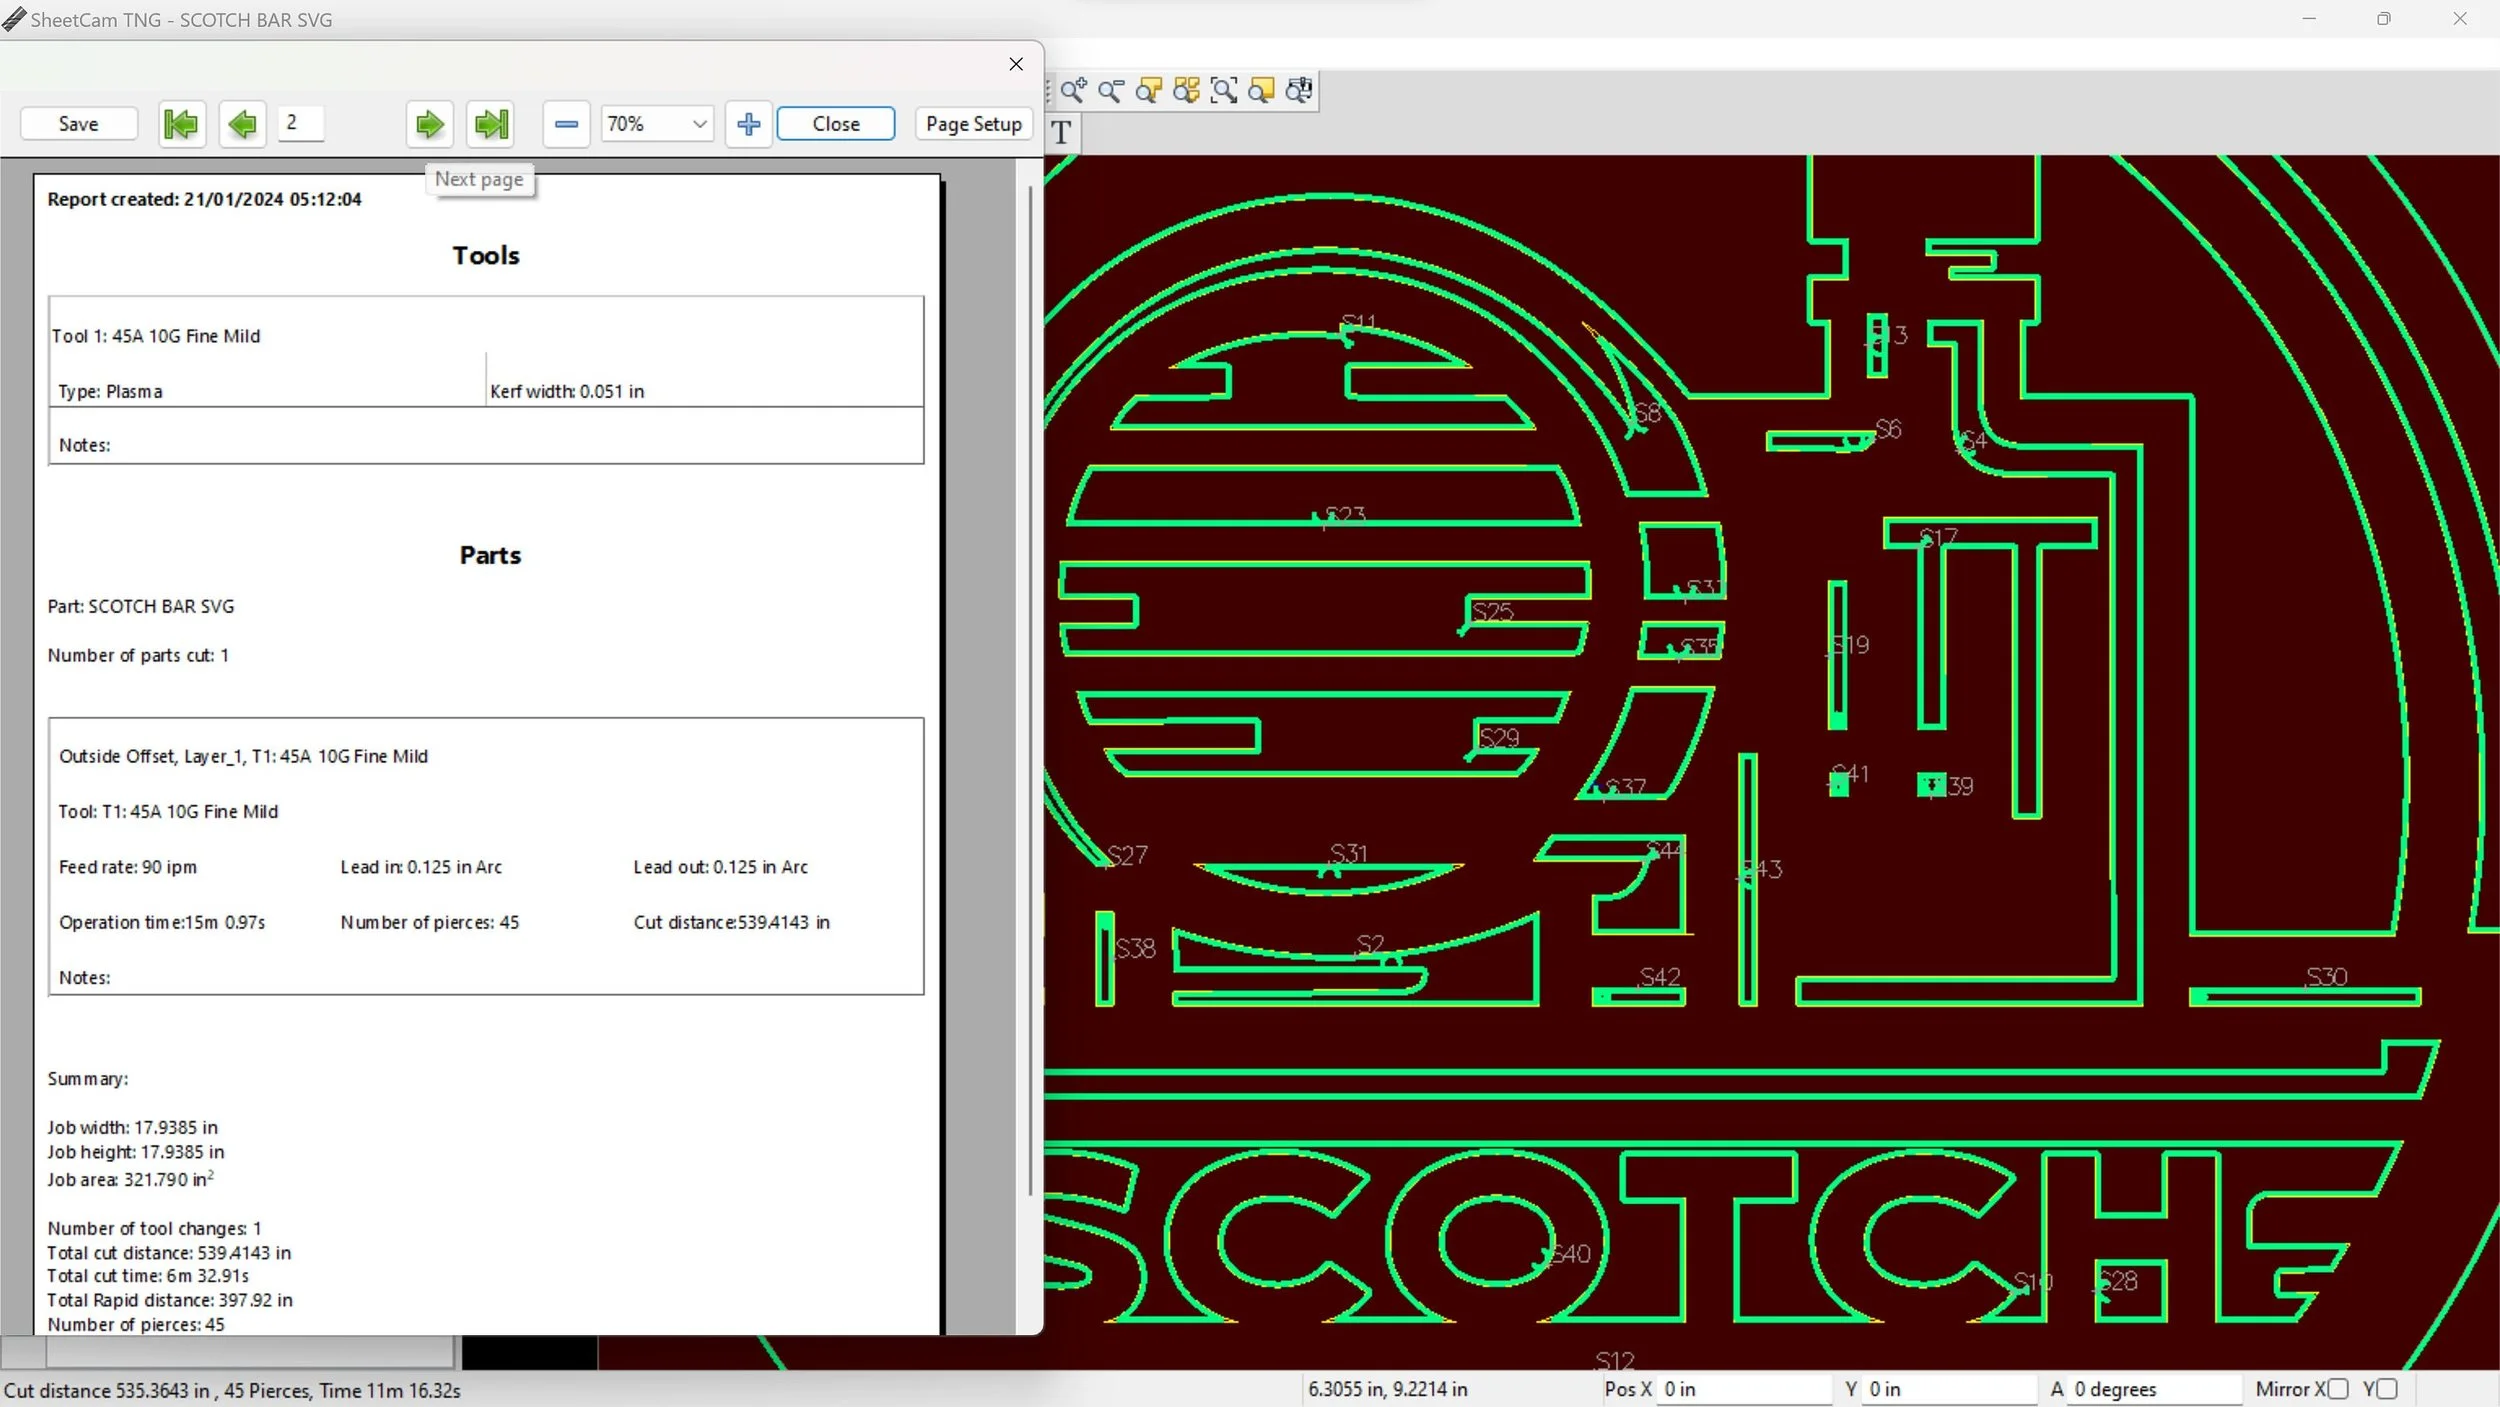The image size is (2500, 1407).
Task: Click 'Operation time:15m 0.97s' value
Action: point(162,922)
